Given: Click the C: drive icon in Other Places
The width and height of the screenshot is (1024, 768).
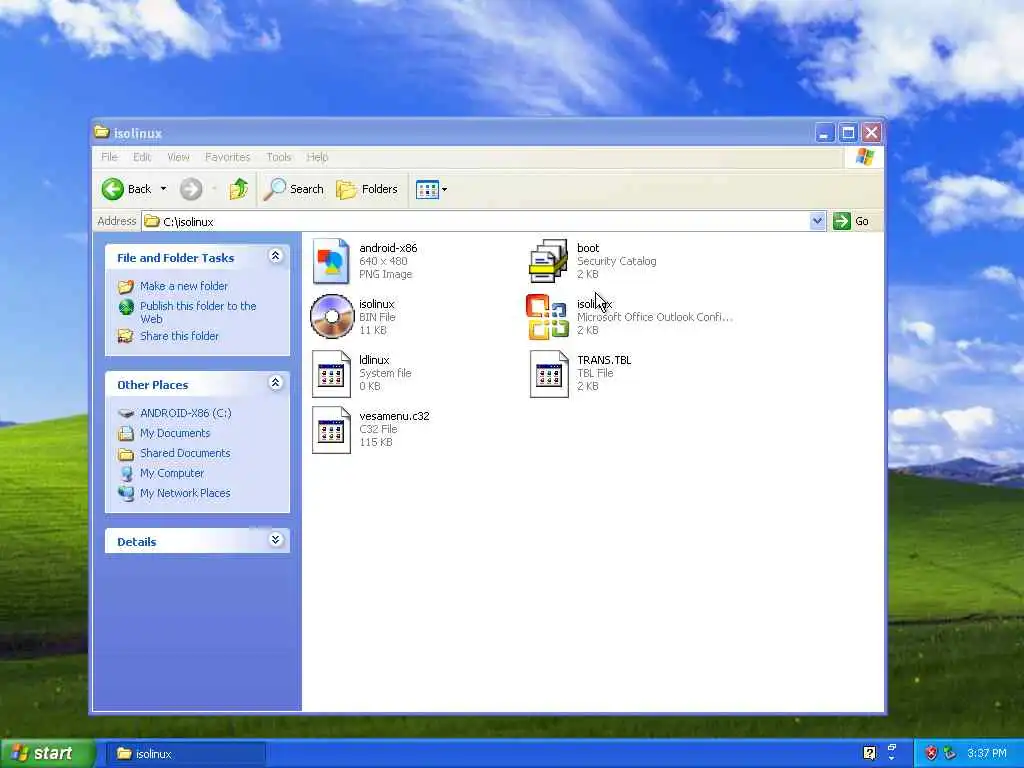Looking at the screenshot, I should click(126, 413).
